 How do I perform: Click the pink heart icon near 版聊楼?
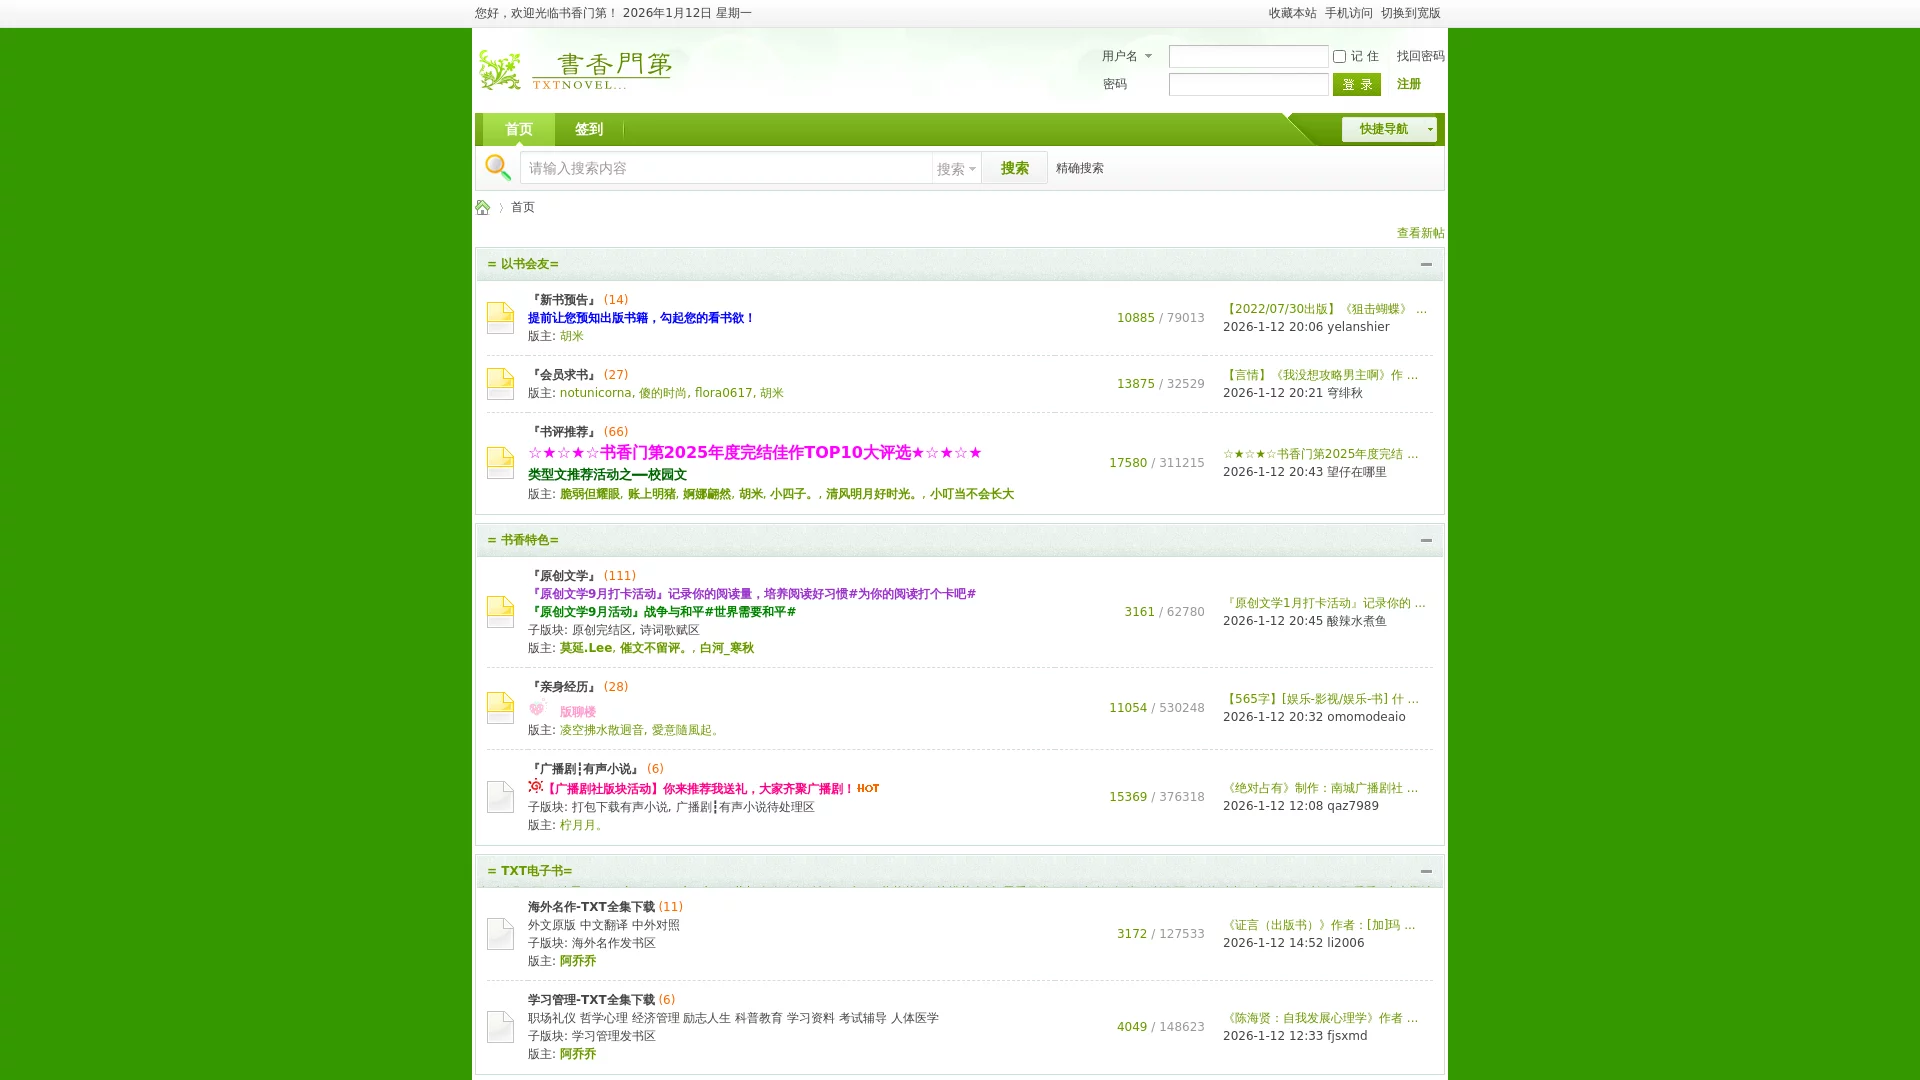tap(537, 710)
